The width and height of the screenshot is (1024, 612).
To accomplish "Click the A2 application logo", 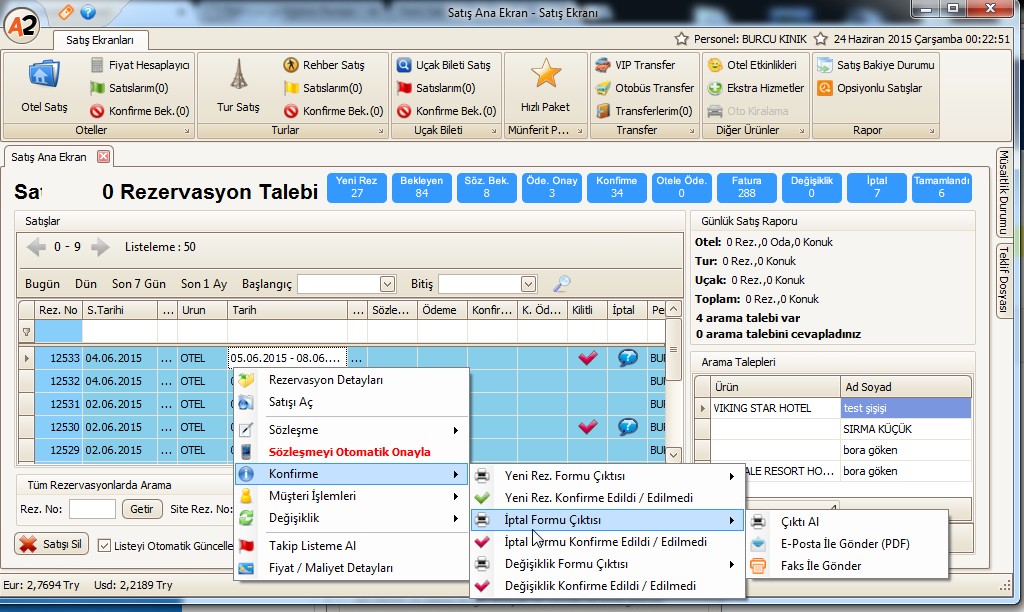I will (x=22, y=25).
